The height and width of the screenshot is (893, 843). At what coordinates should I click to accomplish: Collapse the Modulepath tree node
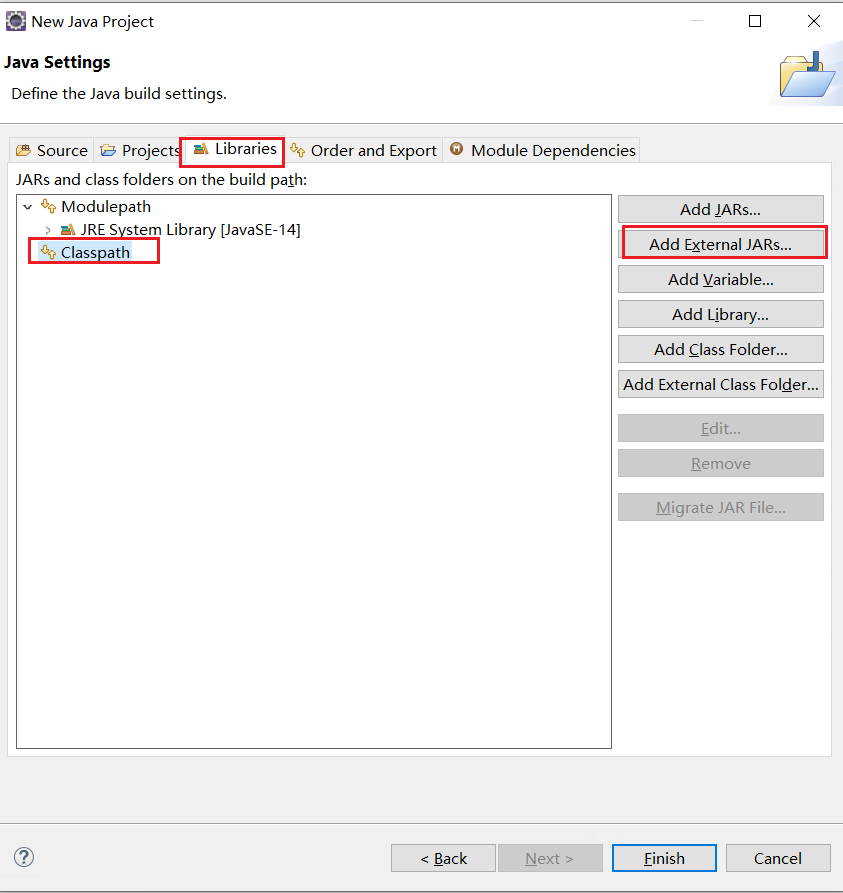point(27,207)
